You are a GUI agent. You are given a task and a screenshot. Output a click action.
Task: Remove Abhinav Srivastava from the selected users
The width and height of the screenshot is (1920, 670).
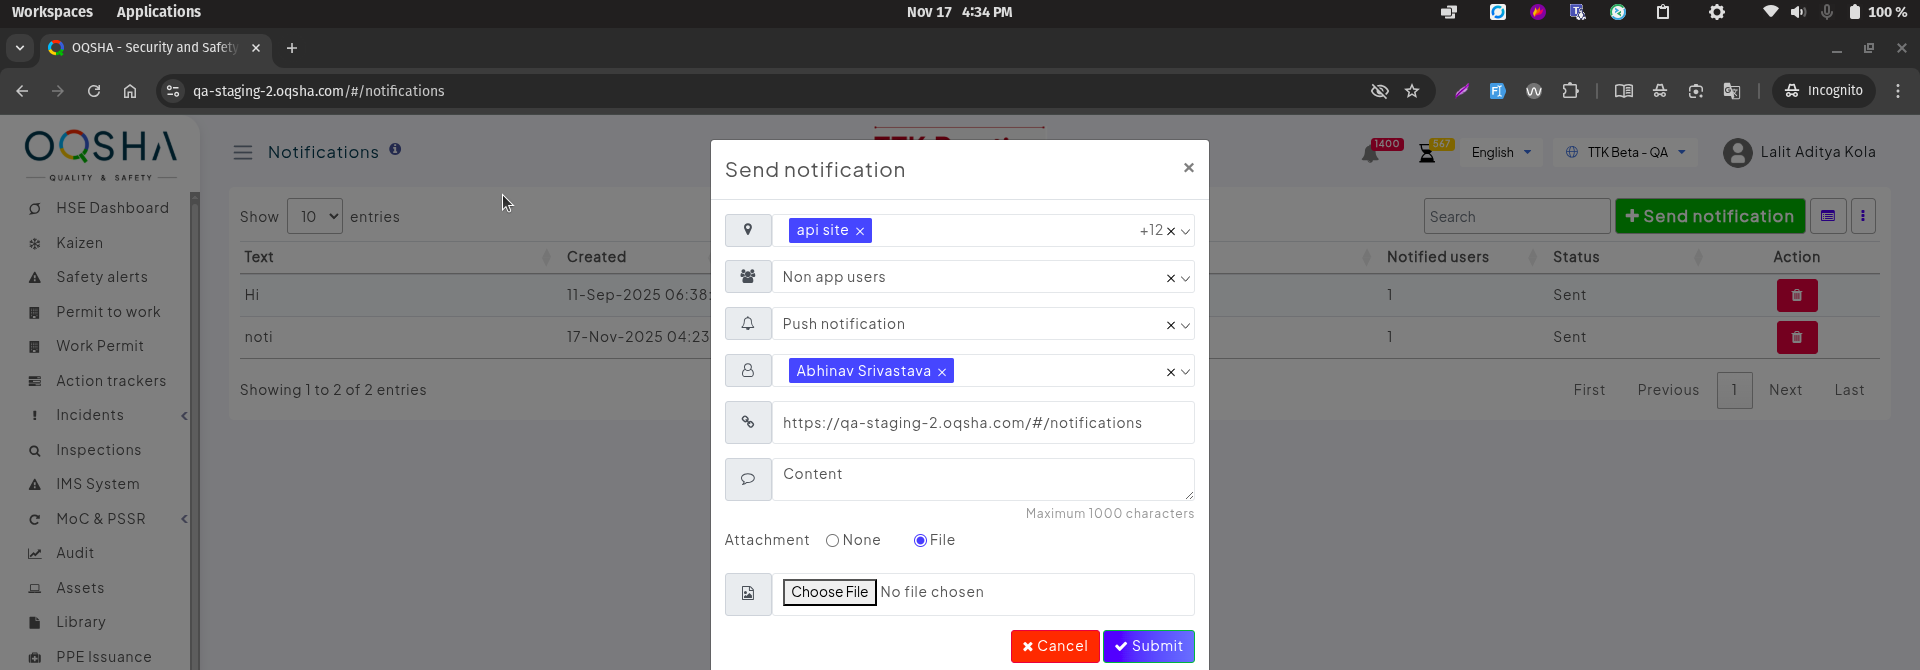[941, 372]
